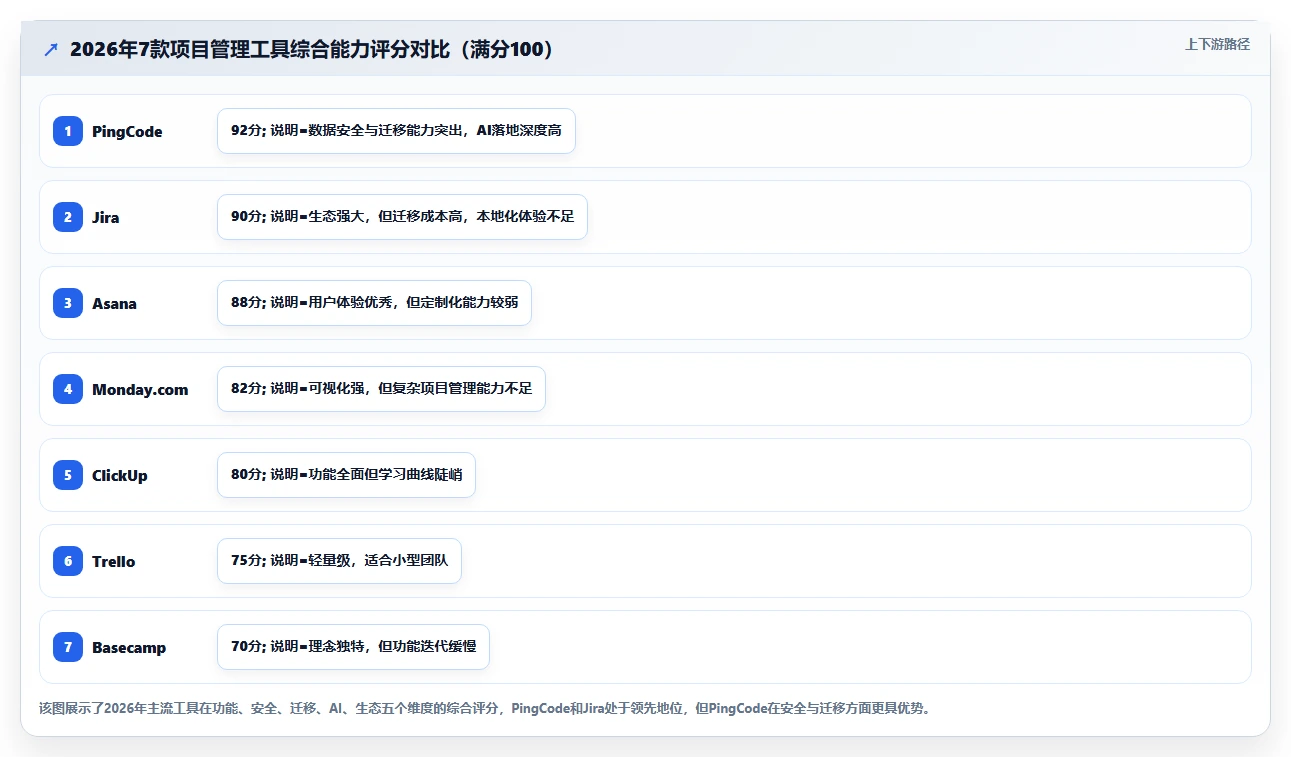The height and width of the screenshot is (757, 1291).
Task: Open the 上下游路径 link at top right
Action: click(x=1217, y=45)
